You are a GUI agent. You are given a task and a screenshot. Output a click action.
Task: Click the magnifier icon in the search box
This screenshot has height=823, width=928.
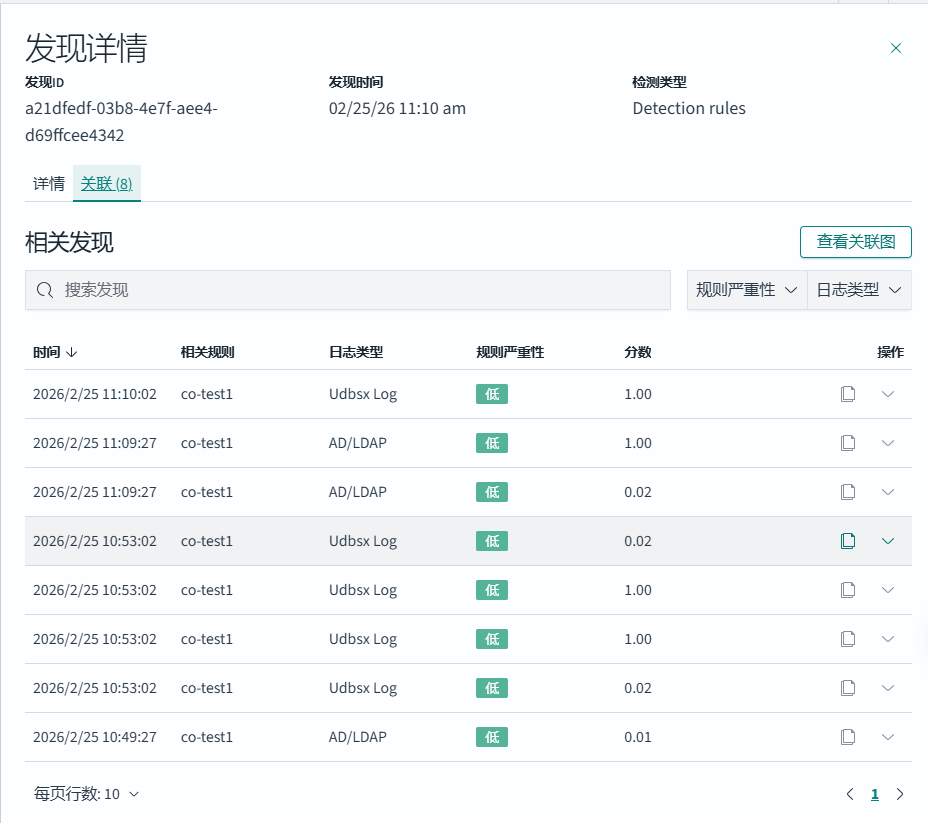[x=44, y=290]
